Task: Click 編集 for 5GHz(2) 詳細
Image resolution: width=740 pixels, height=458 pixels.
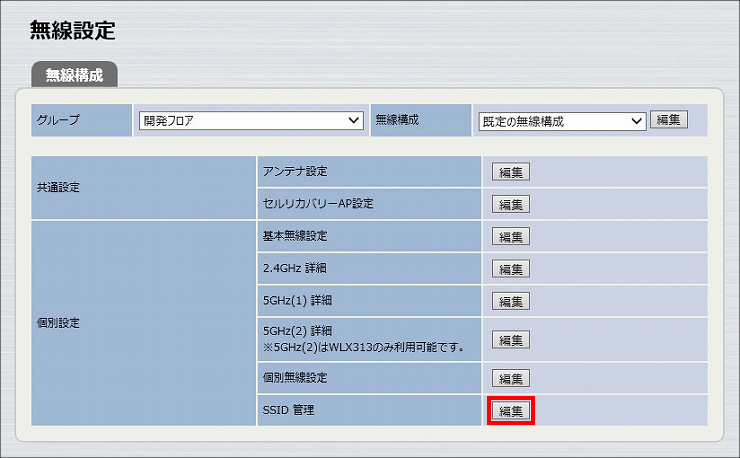Action: (511, 340)
